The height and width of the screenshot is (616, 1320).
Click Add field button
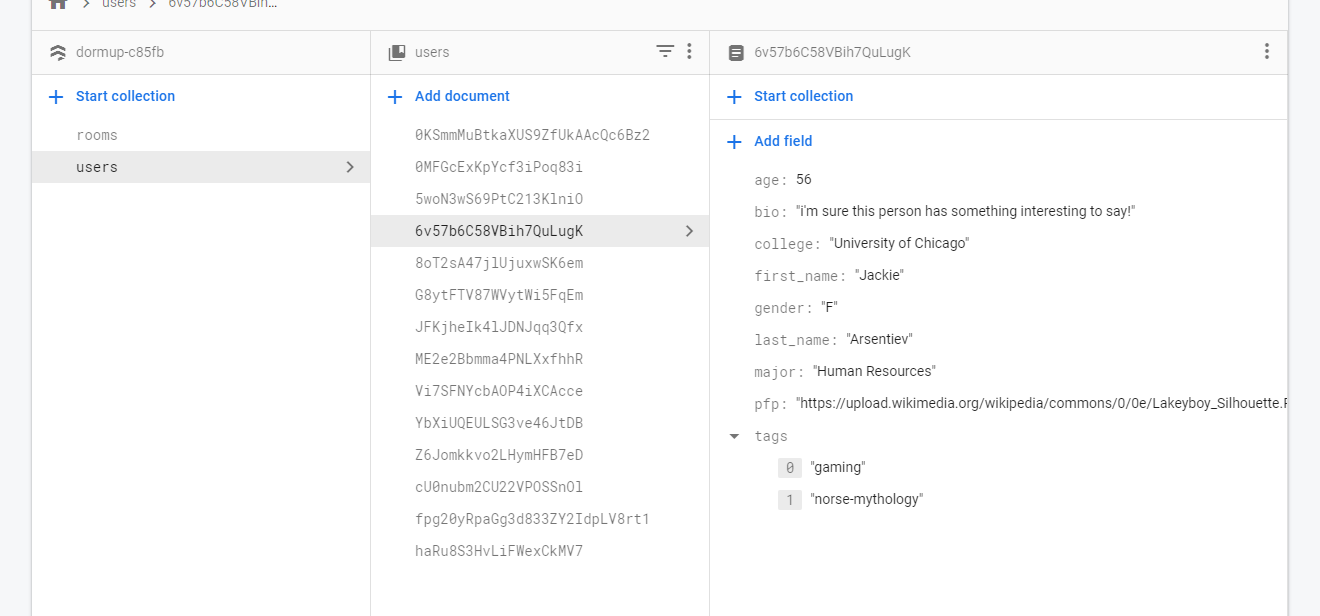pyautogui.click(x=782, y=142)
